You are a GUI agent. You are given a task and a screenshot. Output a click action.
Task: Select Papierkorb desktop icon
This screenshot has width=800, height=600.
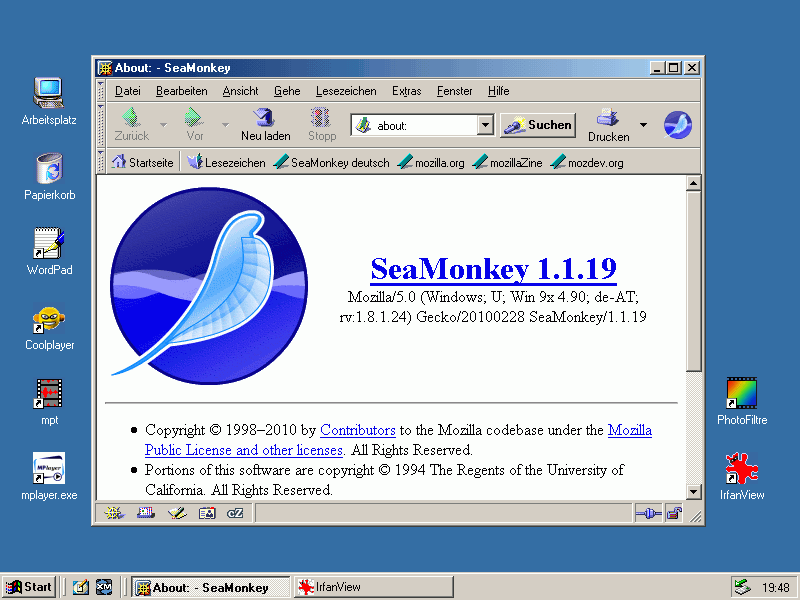click(49, 177)
